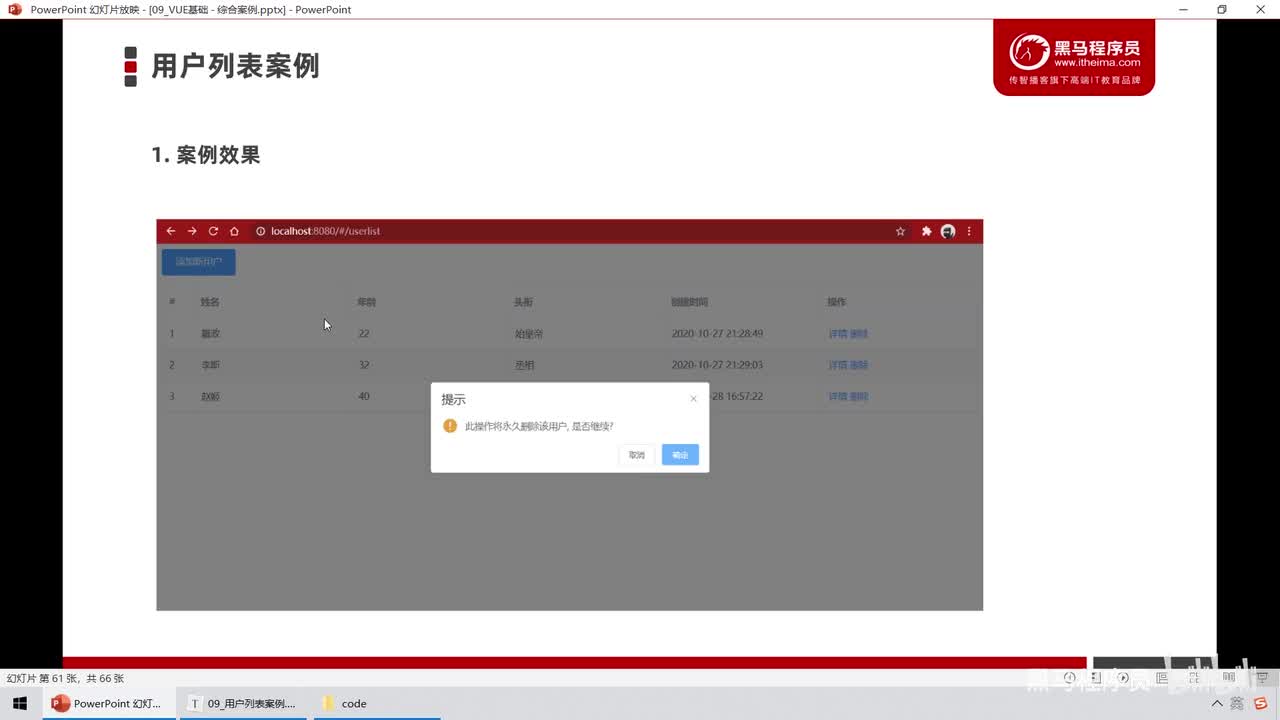1280x720 pixels.
Task: Restore down the PowerPoint window
Action: (1222, 10)
